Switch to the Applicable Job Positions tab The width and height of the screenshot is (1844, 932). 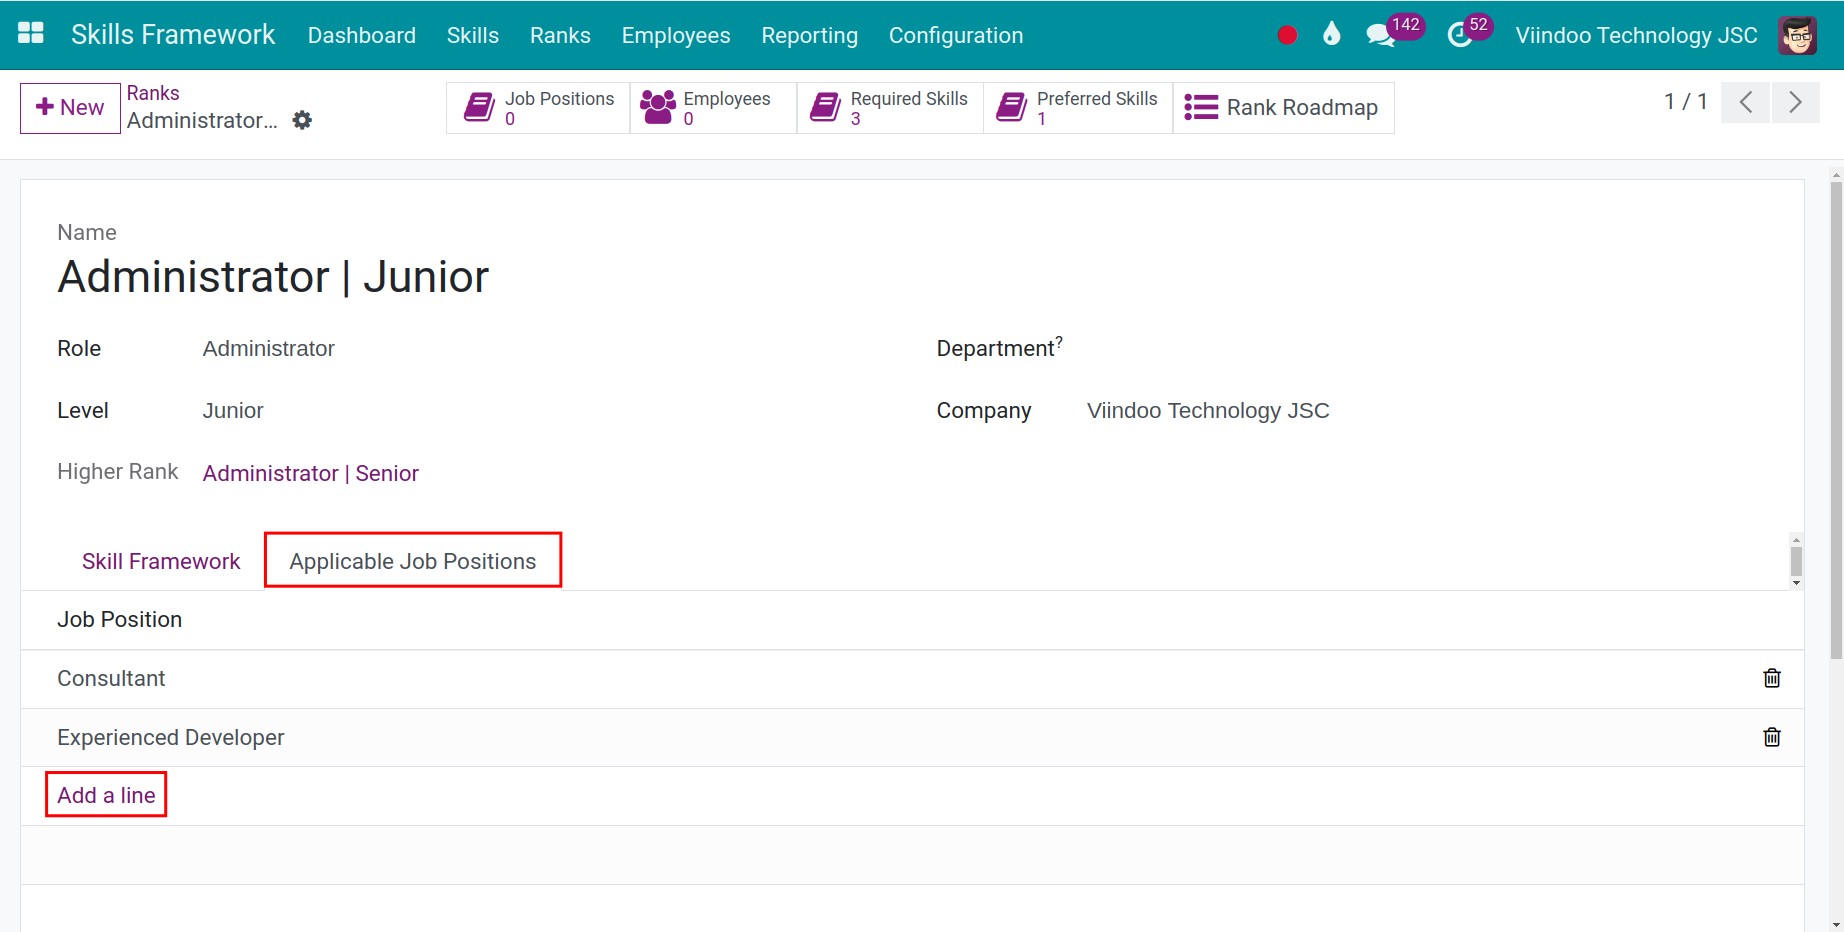[x=413, y=561]
